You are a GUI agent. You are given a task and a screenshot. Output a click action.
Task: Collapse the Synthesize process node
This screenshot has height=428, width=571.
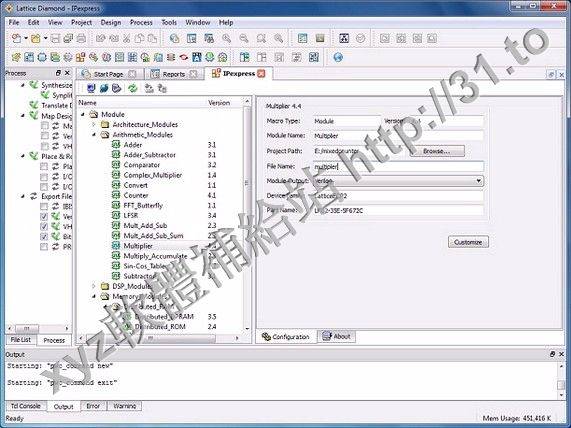point(23,85)
